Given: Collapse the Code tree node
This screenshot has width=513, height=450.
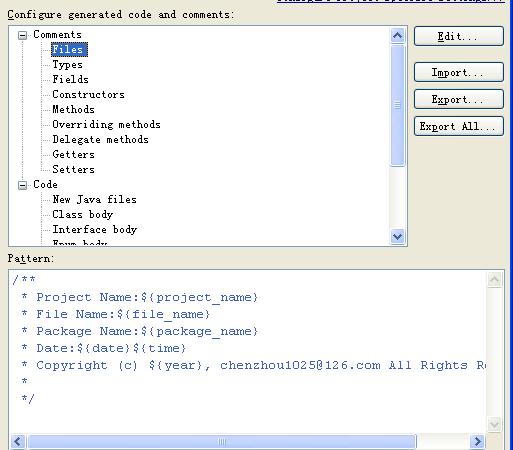Looking at the screenshot, I should tap(22, 185).
